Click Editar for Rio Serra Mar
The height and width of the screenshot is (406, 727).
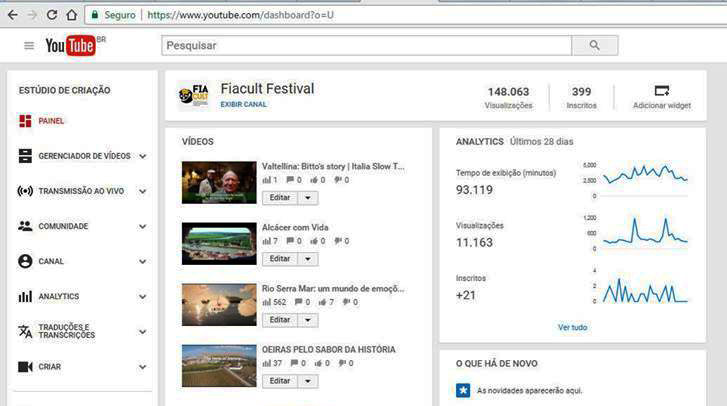pos(280,320)
